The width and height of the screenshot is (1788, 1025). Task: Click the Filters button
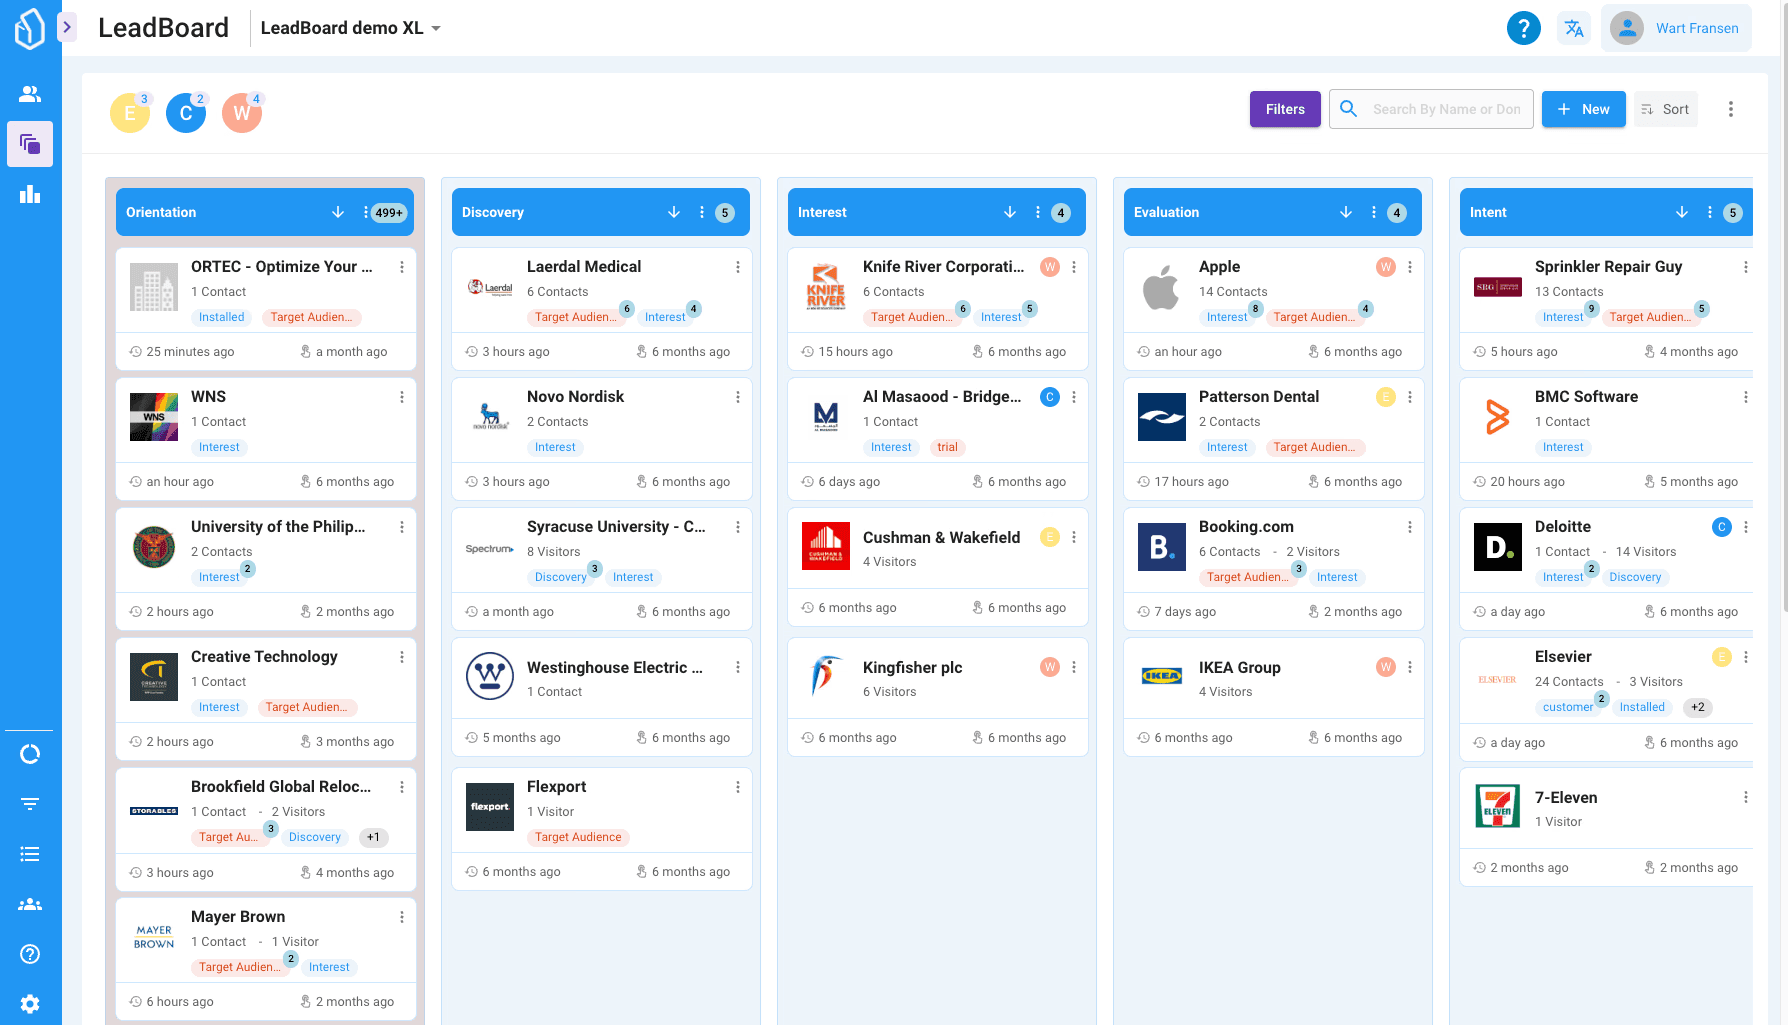tap(1285, 109)
